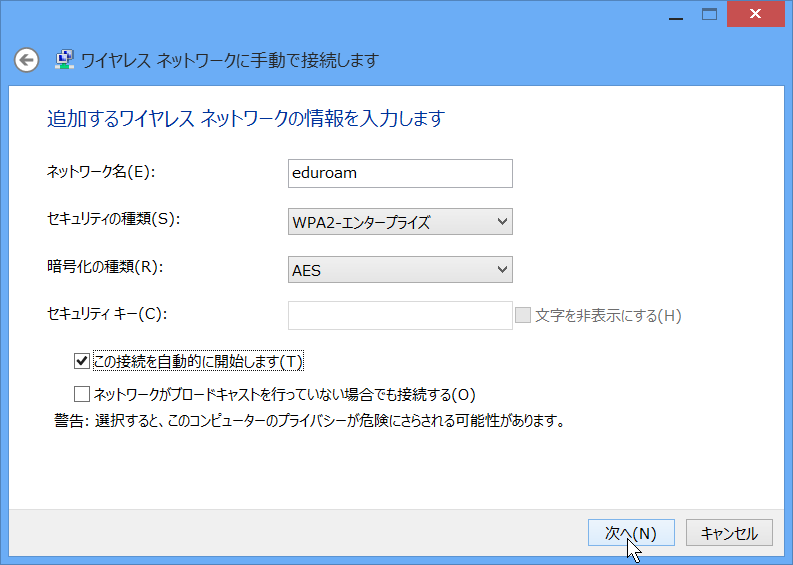Viewport: 793px width, 565px height.
Task: Click the window title ワイヤレス ネットワークに手動で接続します
Action: 230,61
